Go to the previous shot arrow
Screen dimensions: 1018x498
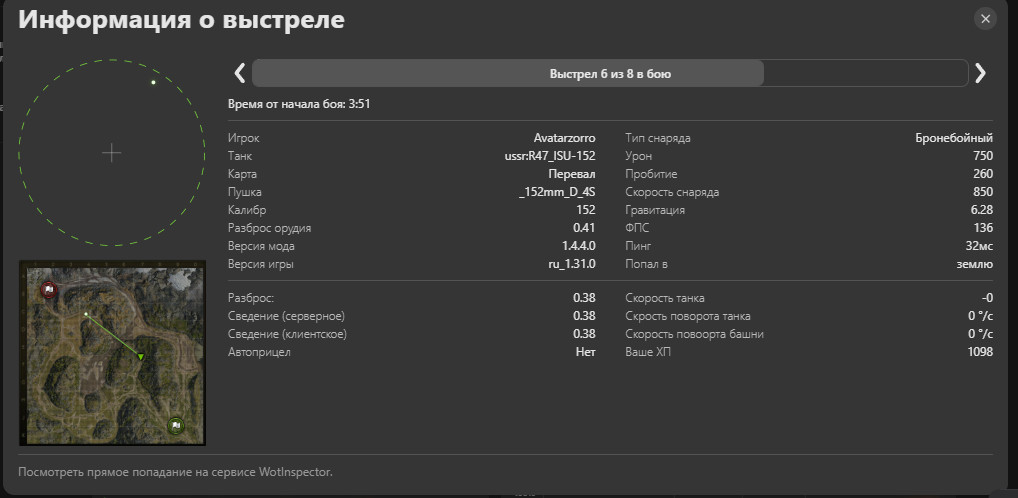pyautogui.click(x=240, y=73)
